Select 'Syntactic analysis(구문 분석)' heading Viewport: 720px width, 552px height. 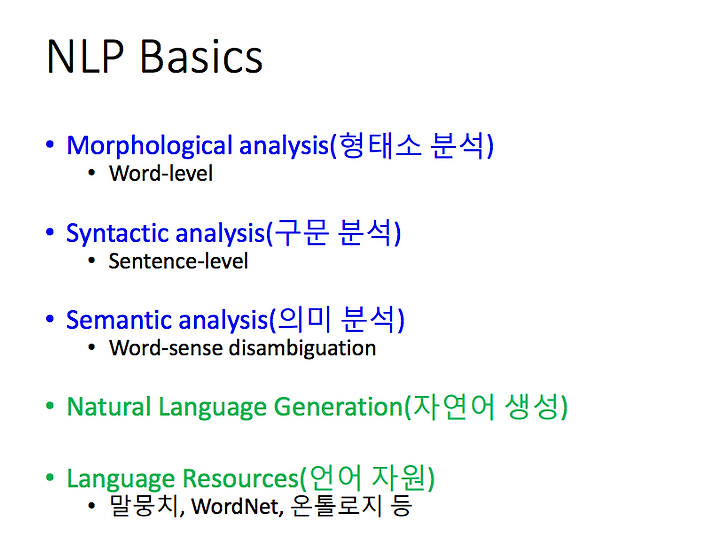234,233
